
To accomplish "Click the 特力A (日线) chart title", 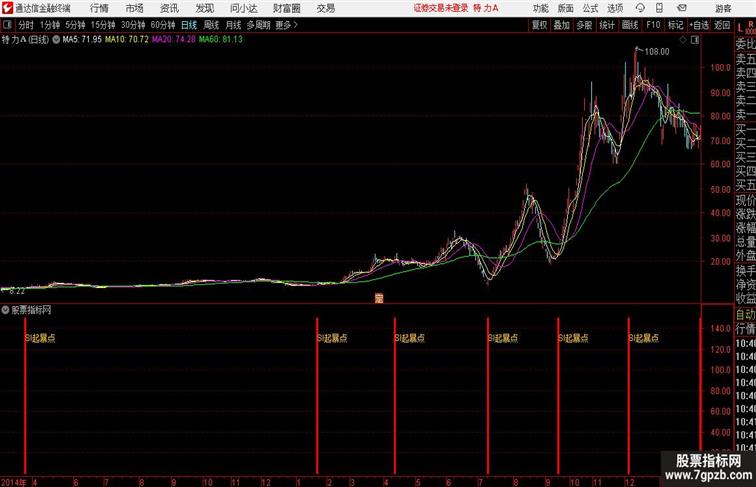I will click(x=25, y=40).
